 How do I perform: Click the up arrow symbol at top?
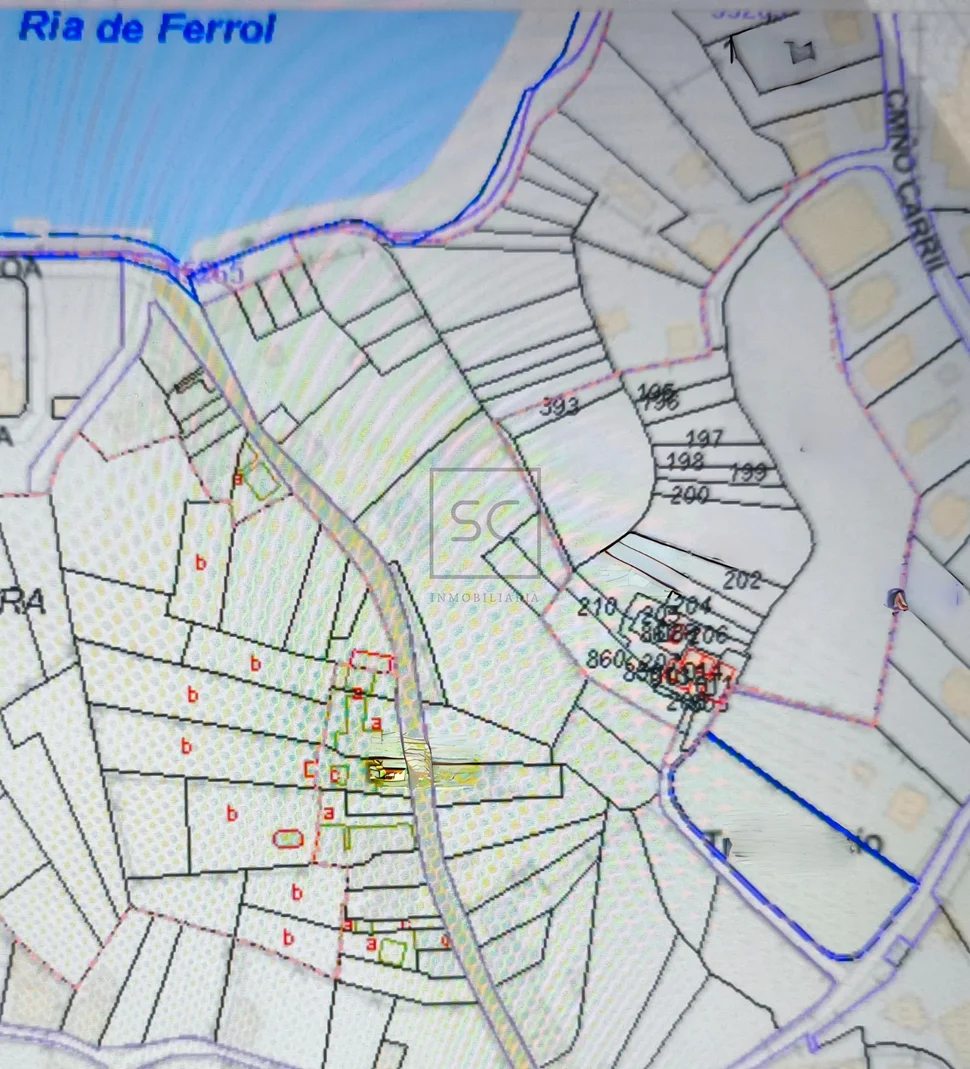coord(733,48)
